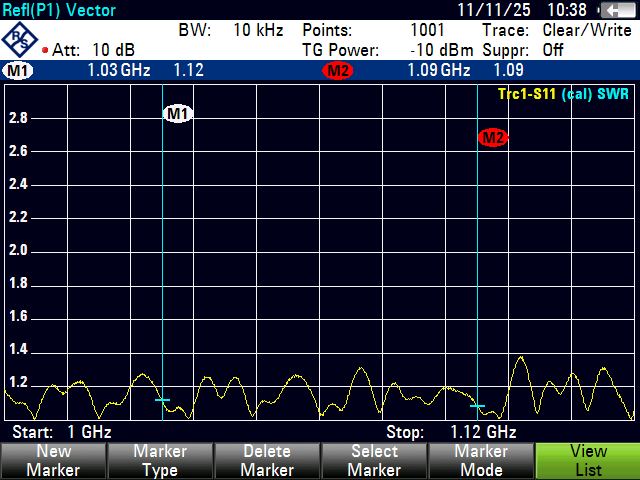Click the M2 cyan tick on trace
640x480 pixels.
coord(477,406)
